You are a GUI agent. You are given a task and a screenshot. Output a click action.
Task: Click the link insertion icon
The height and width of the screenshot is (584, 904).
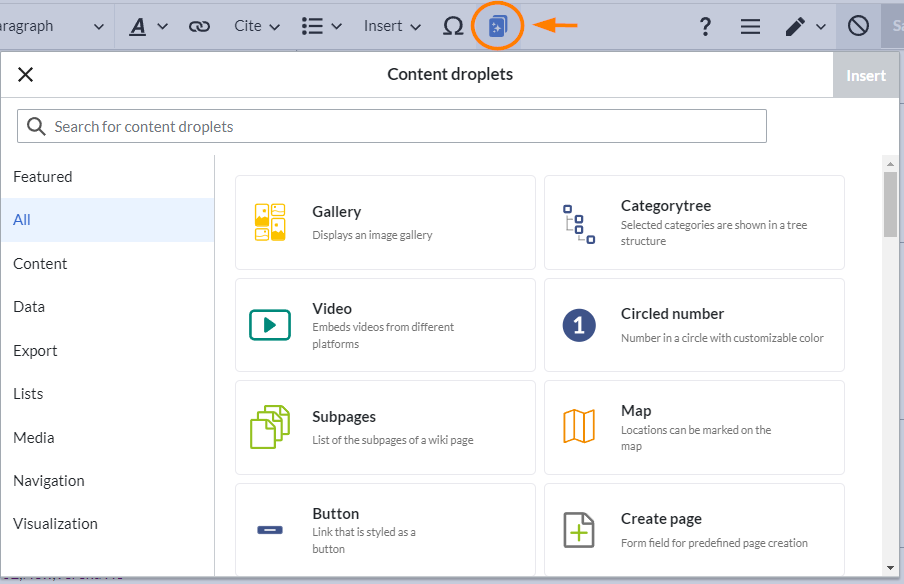199,26
